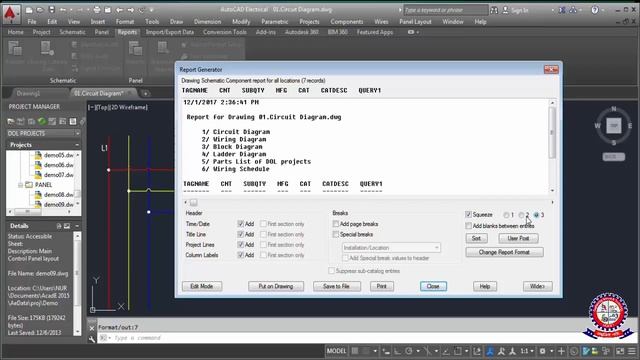
Task: Click the command line wrench customize icon
Action: (x=92, y=339)
